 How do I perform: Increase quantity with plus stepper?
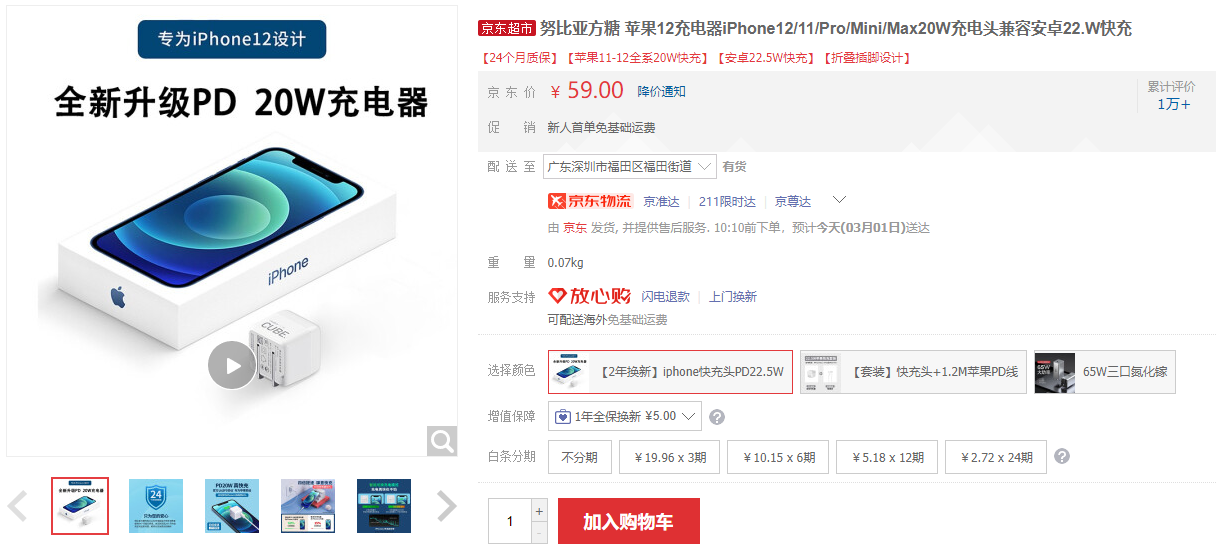[540, 510]
